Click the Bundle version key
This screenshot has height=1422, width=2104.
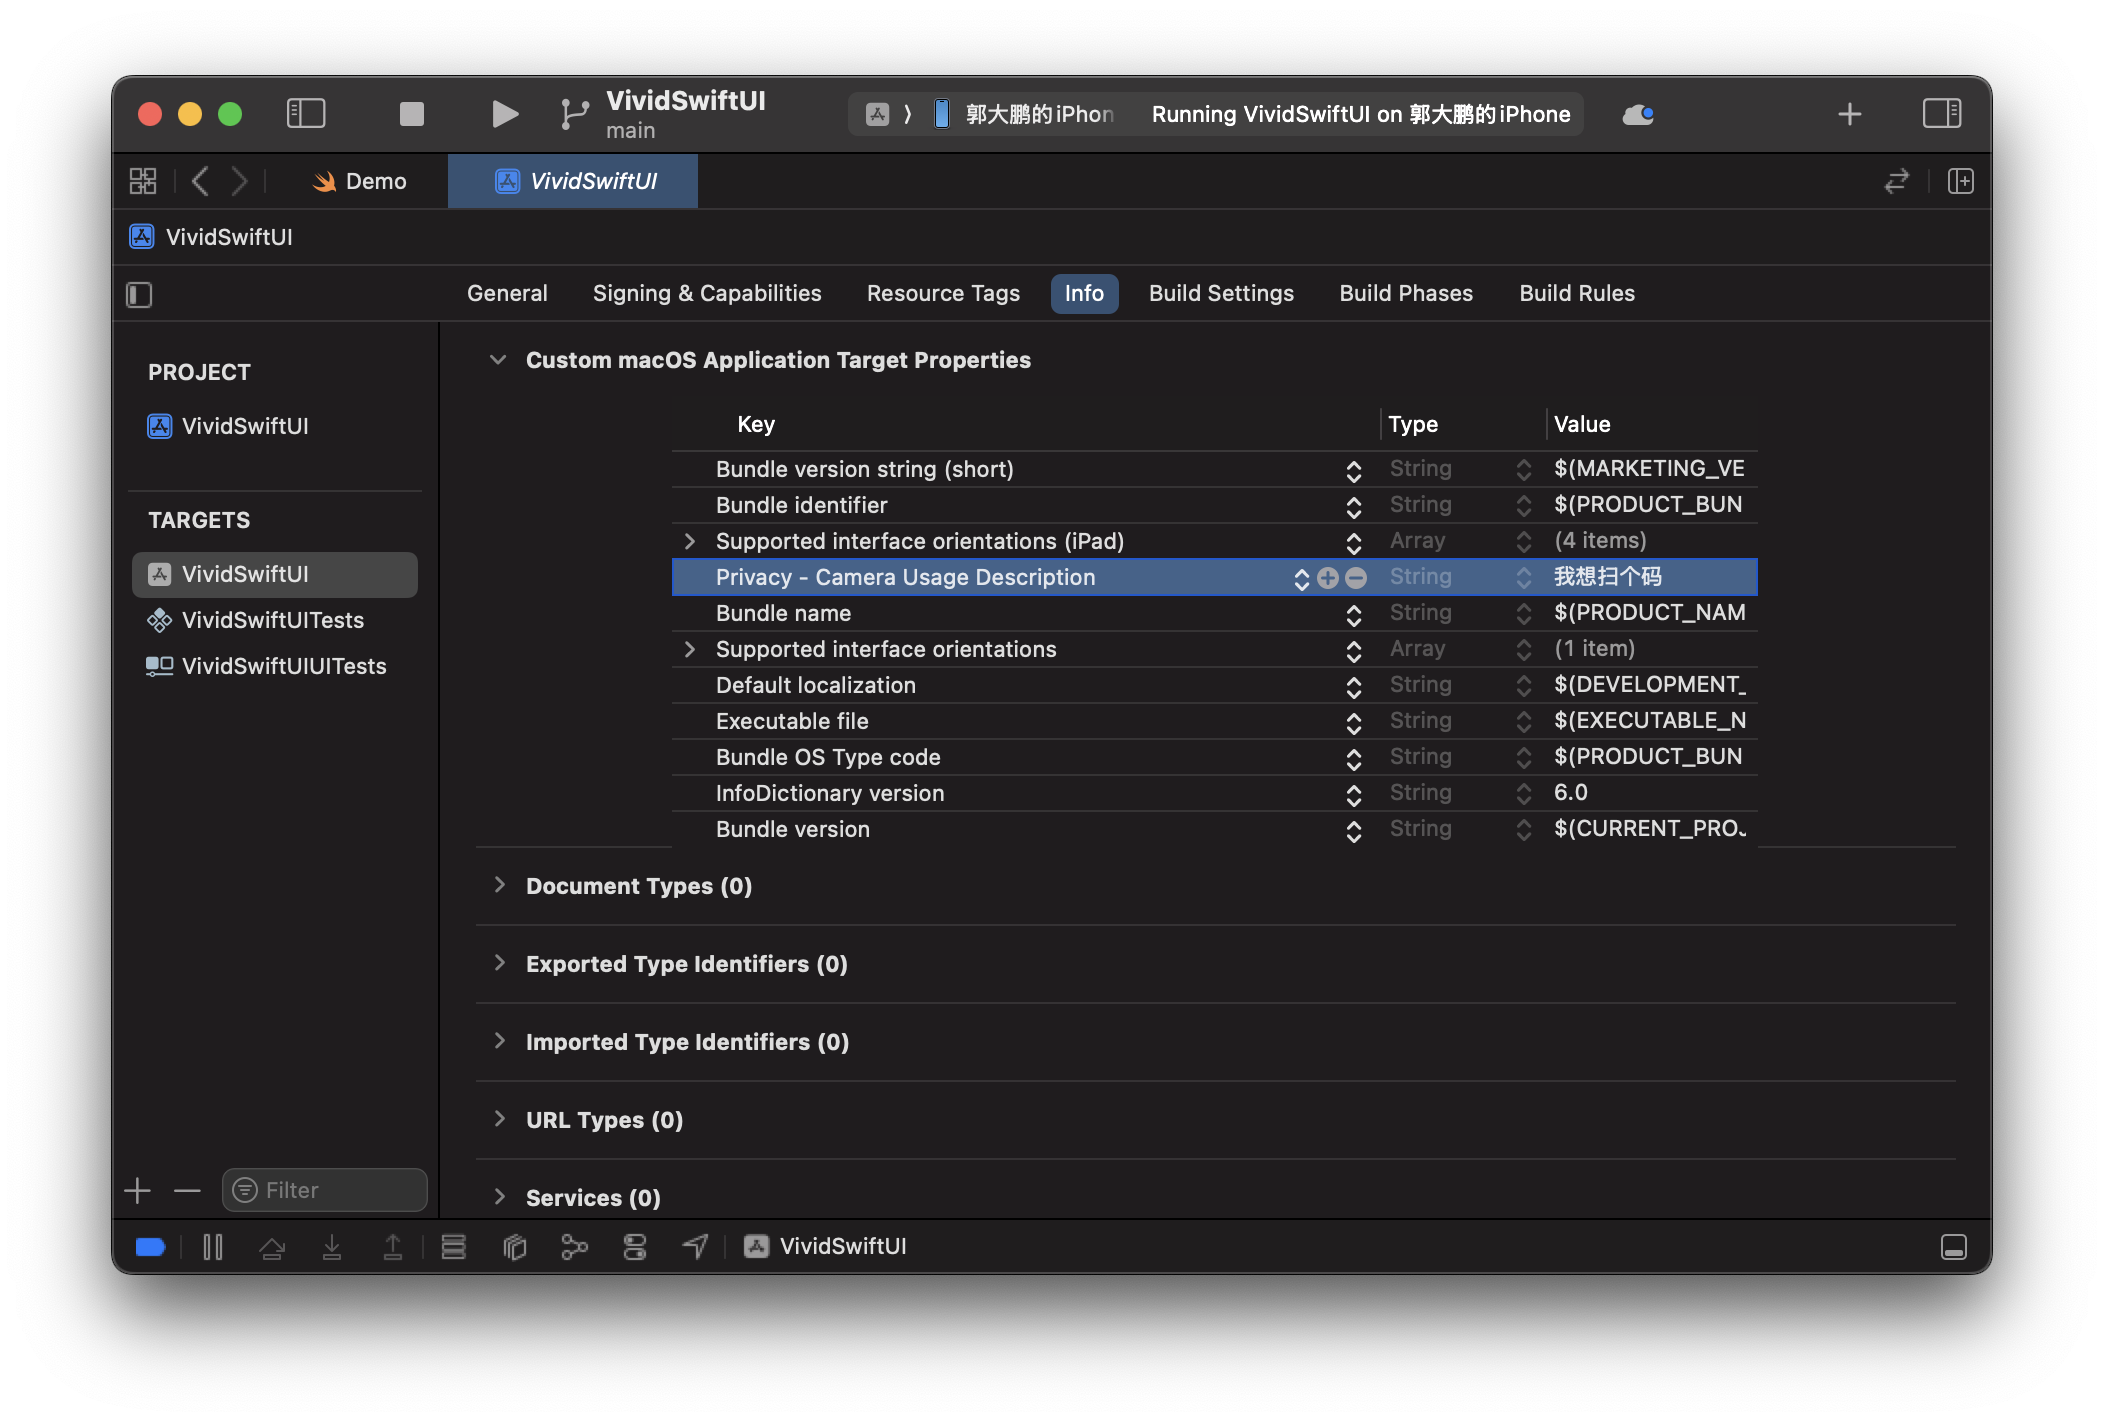tap(792, 829)
